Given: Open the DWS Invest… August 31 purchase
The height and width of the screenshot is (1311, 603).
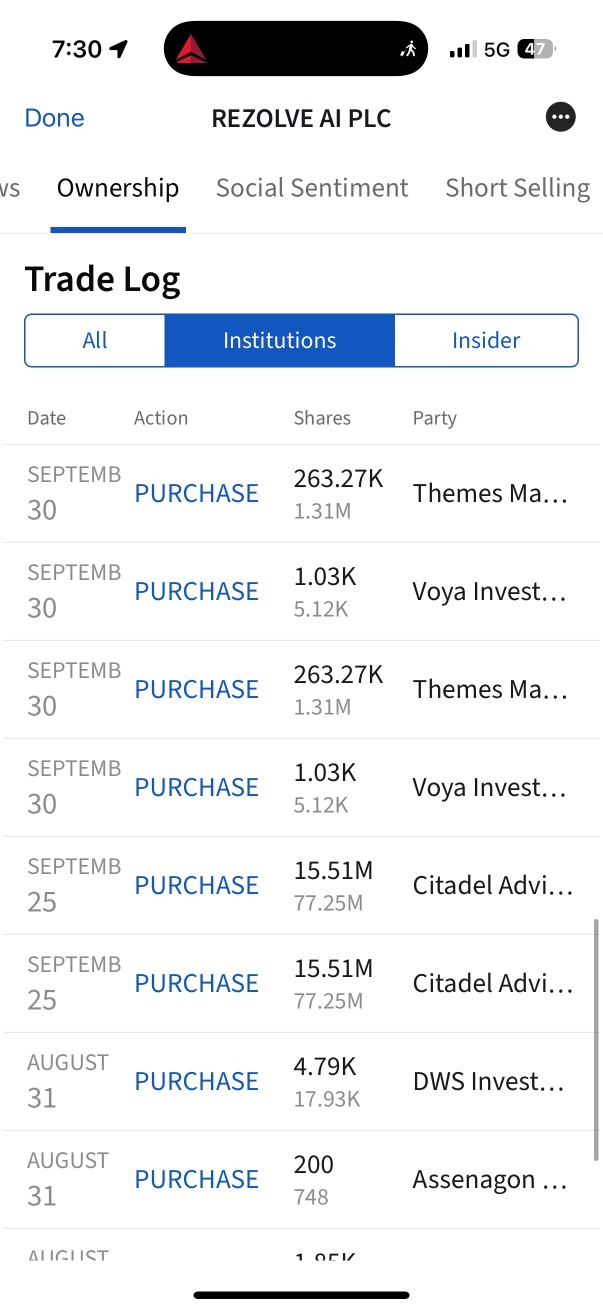Looking at the screenshot, I should pyautogui.click(x=301, y=1082).
